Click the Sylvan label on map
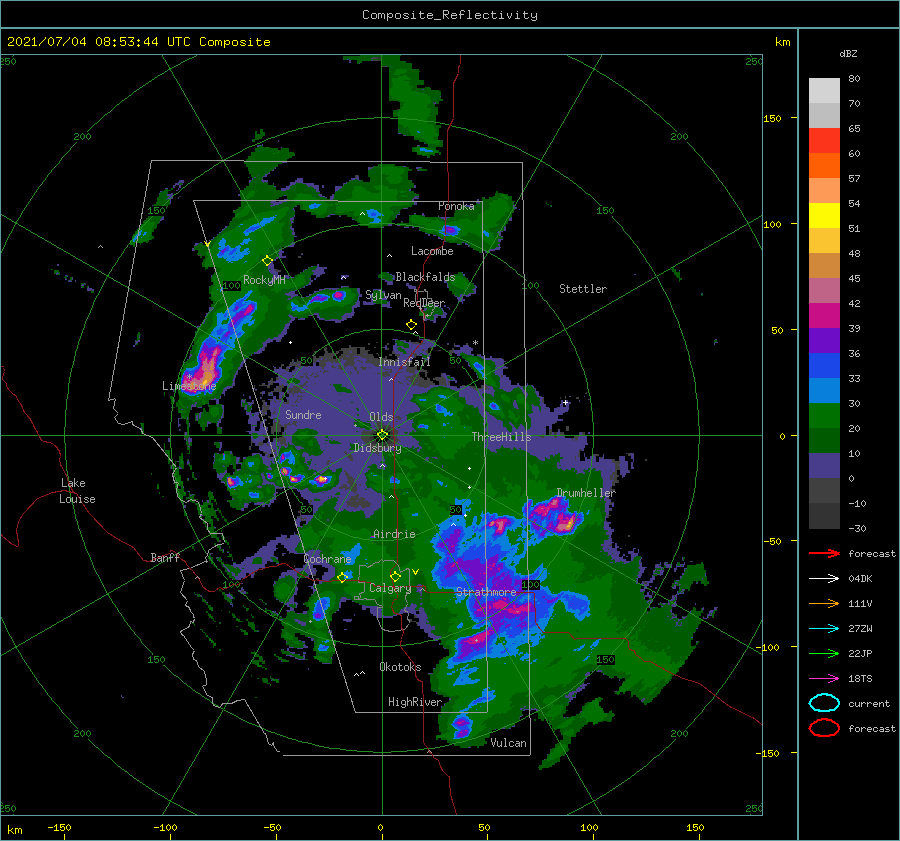Image resolution: width=900 pixels, height=841 pixels. point(383,295)
